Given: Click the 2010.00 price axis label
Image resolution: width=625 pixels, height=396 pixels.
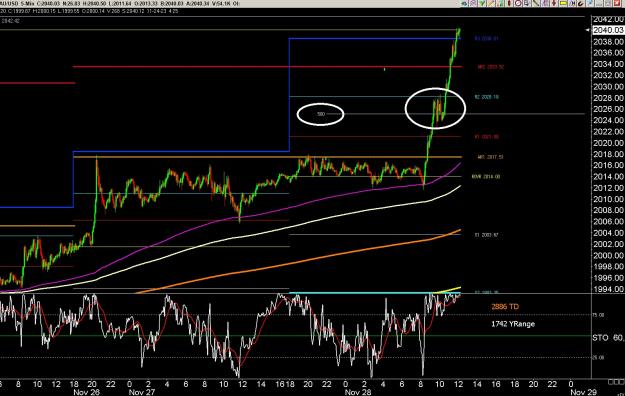Looking at the screenshot, I should pos(608,199).
